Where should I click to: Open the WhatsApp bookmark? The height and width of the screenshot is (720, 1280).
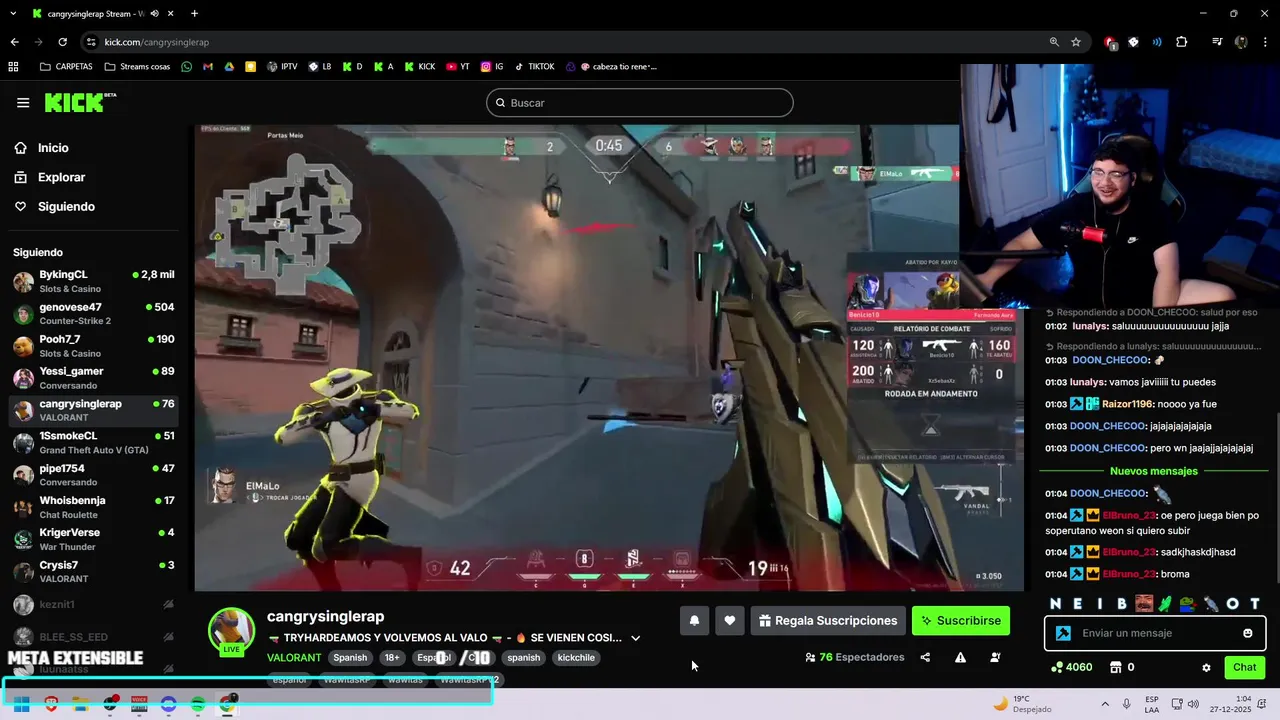click(x=186, y=67)
